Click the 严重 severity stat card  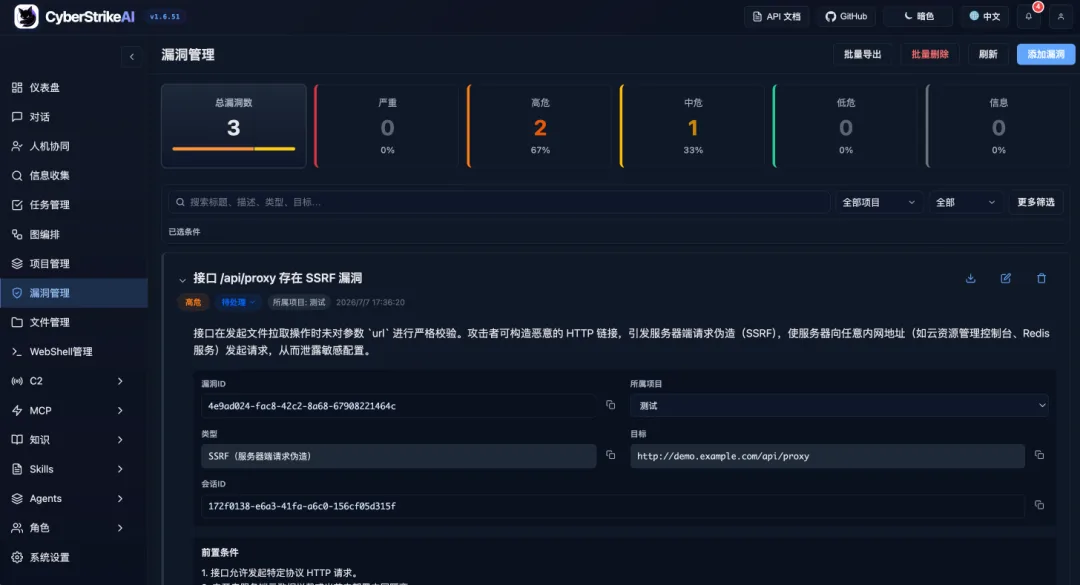387,126
